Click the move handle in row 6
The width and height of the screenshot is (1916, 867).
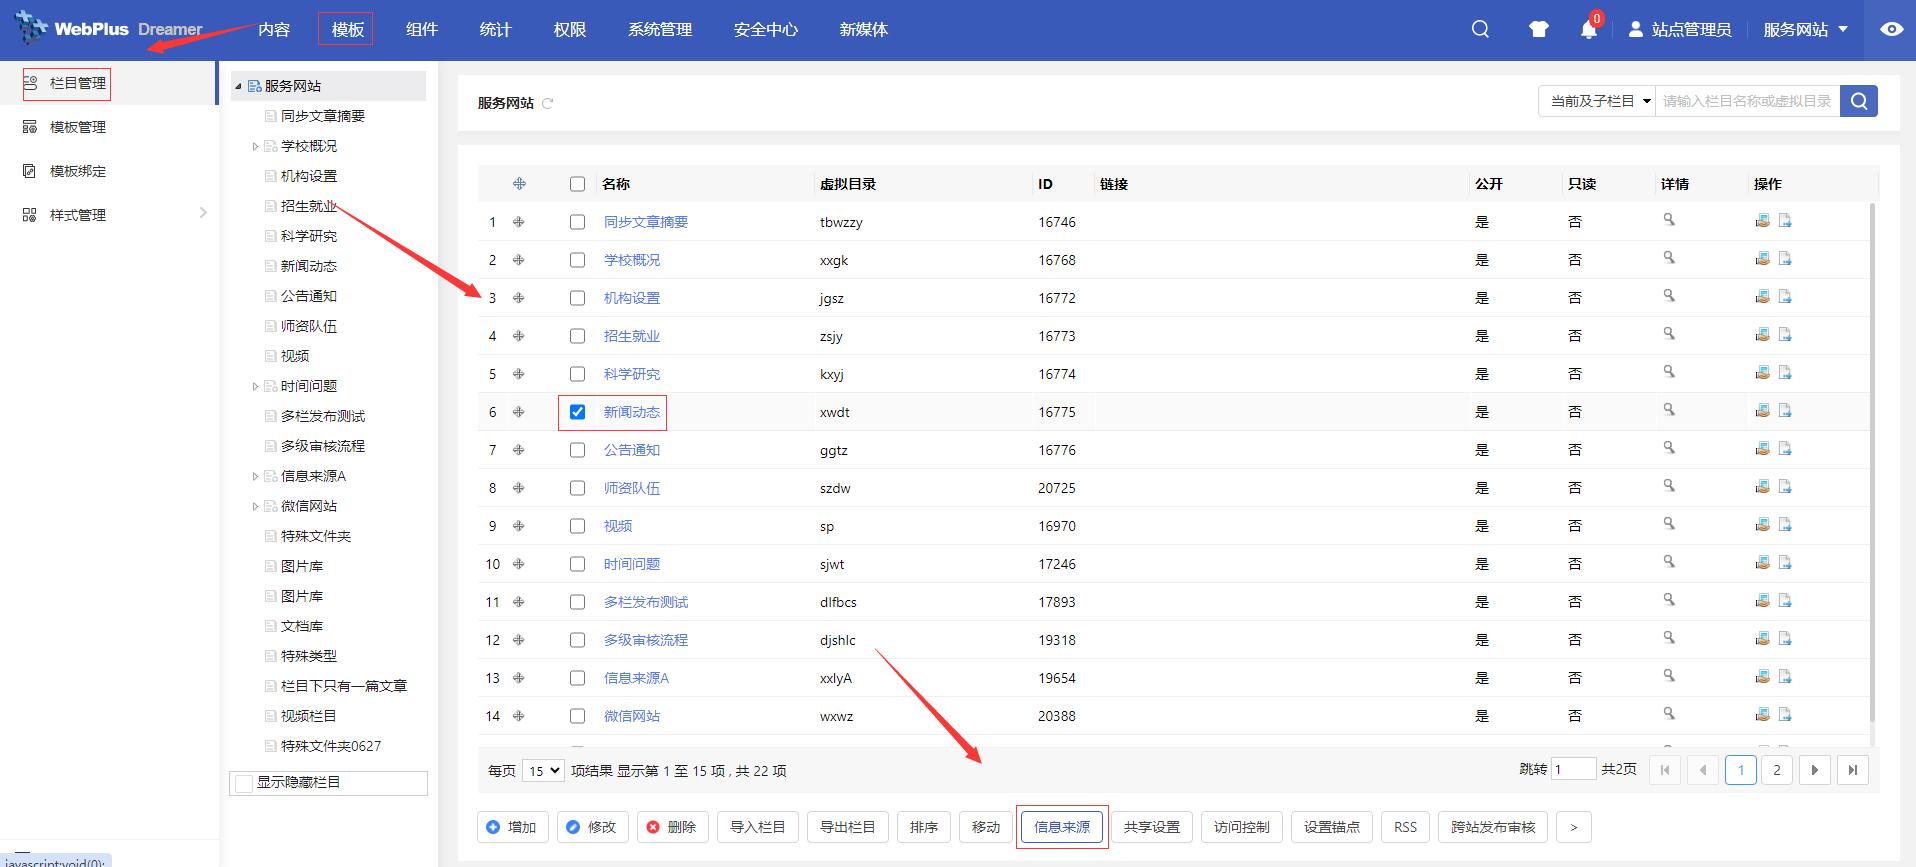coord(519,412)
